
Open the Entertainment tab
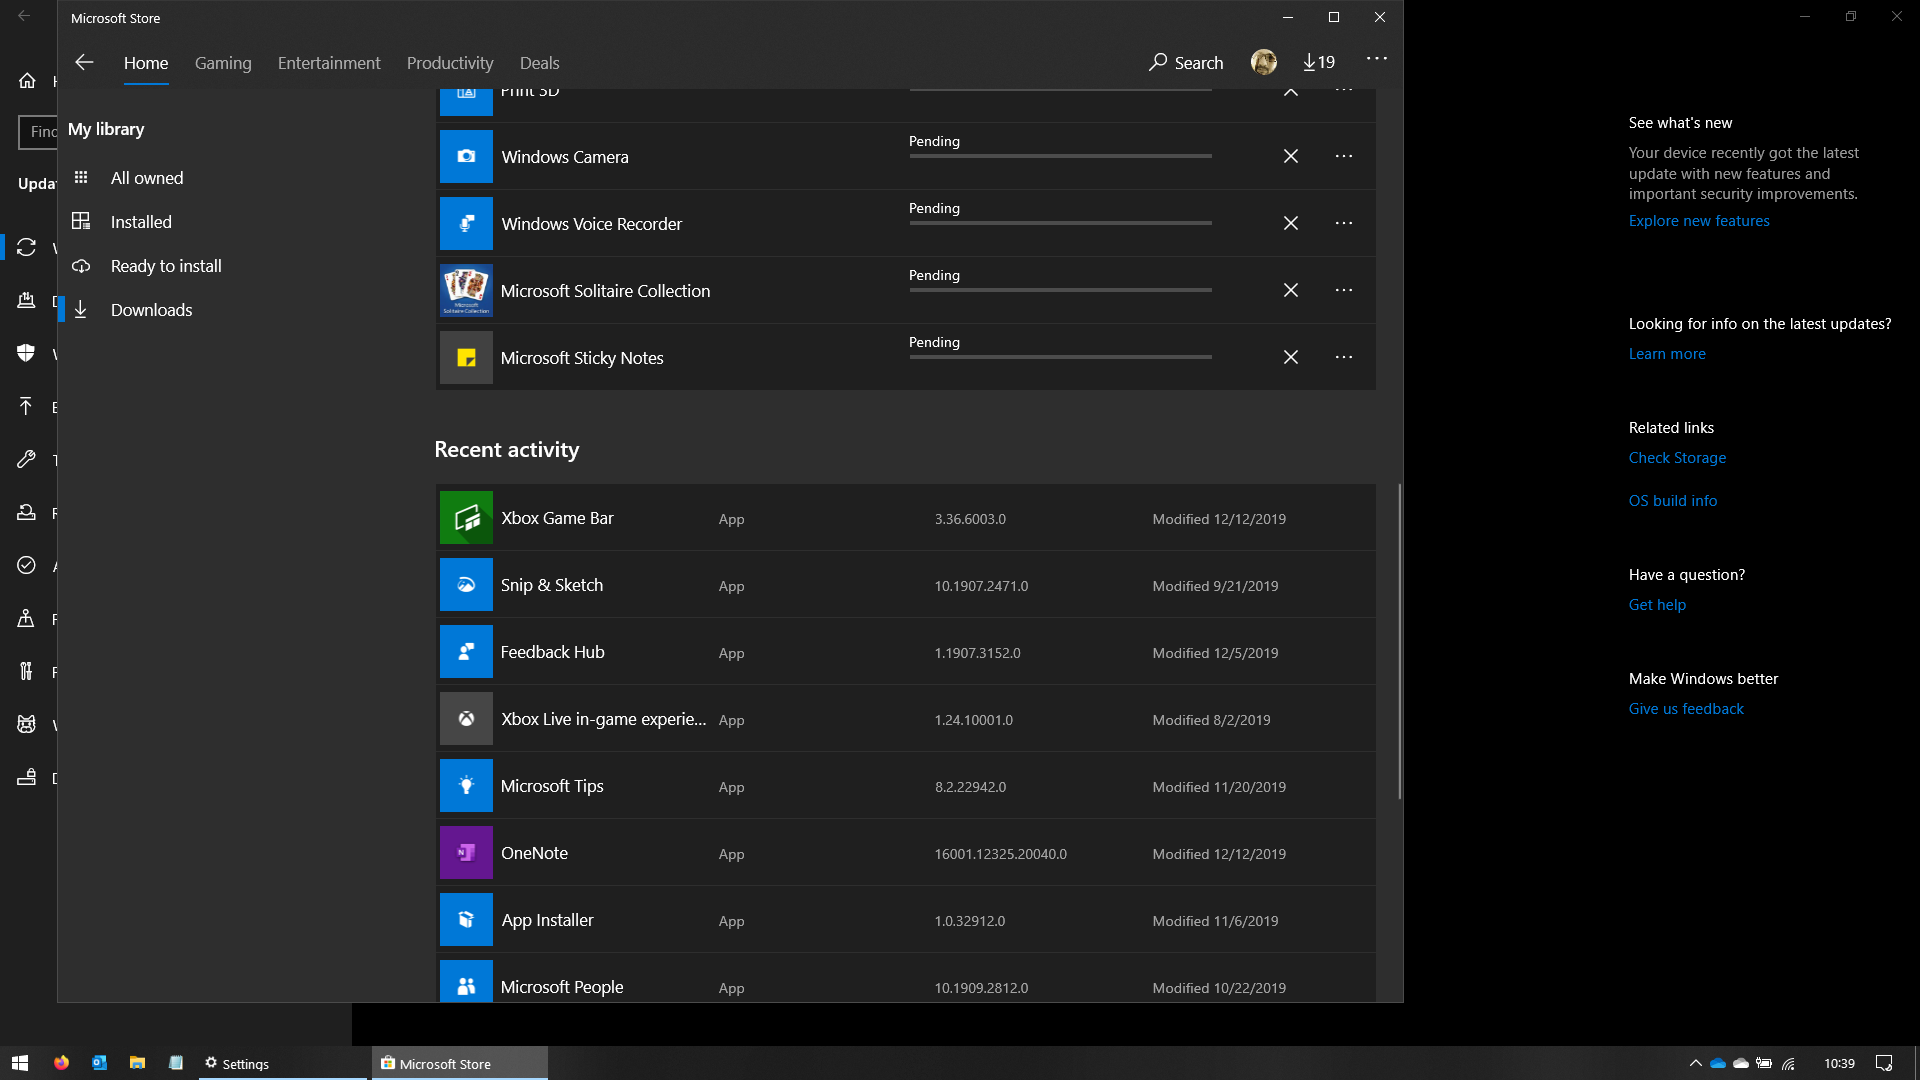point(329,63)
